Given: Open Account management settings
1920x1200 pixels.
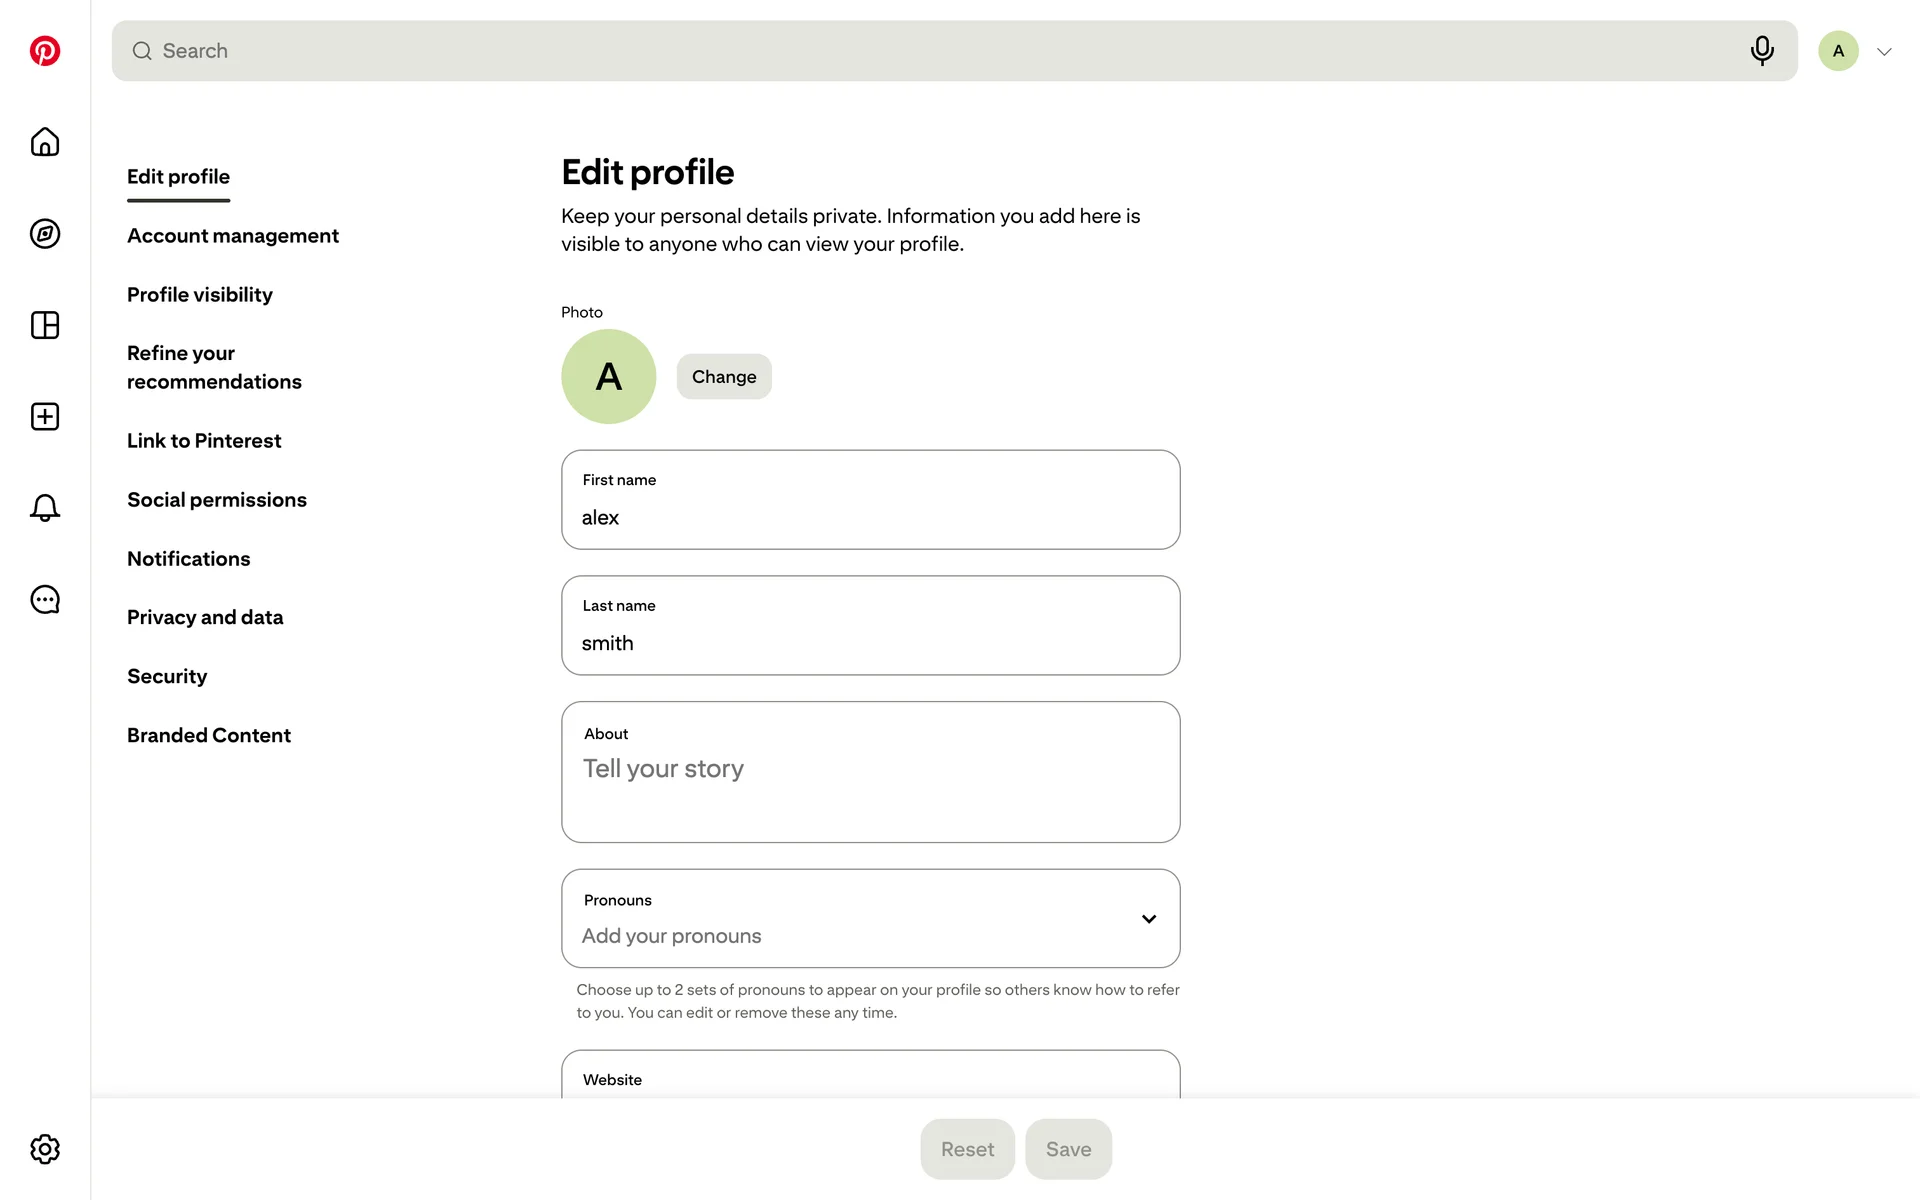Looking at the screenshot, I should click(x=233, y=236).
